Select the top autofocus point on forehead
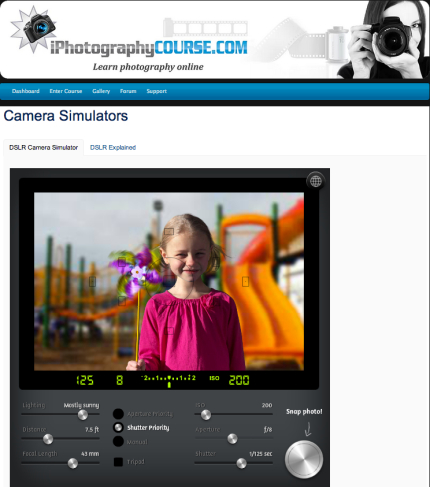This screenshot has height=487, width=430. click(x=169, y=231)
